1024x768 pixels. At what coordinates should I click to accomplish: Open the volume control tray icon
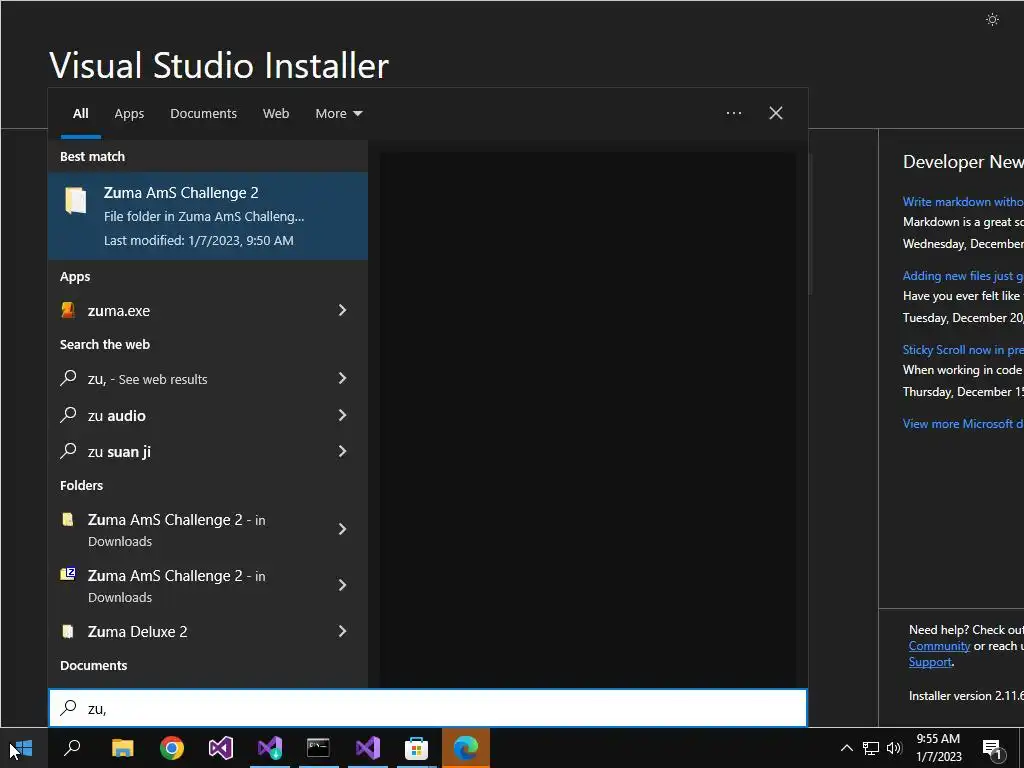coord(894,748)
